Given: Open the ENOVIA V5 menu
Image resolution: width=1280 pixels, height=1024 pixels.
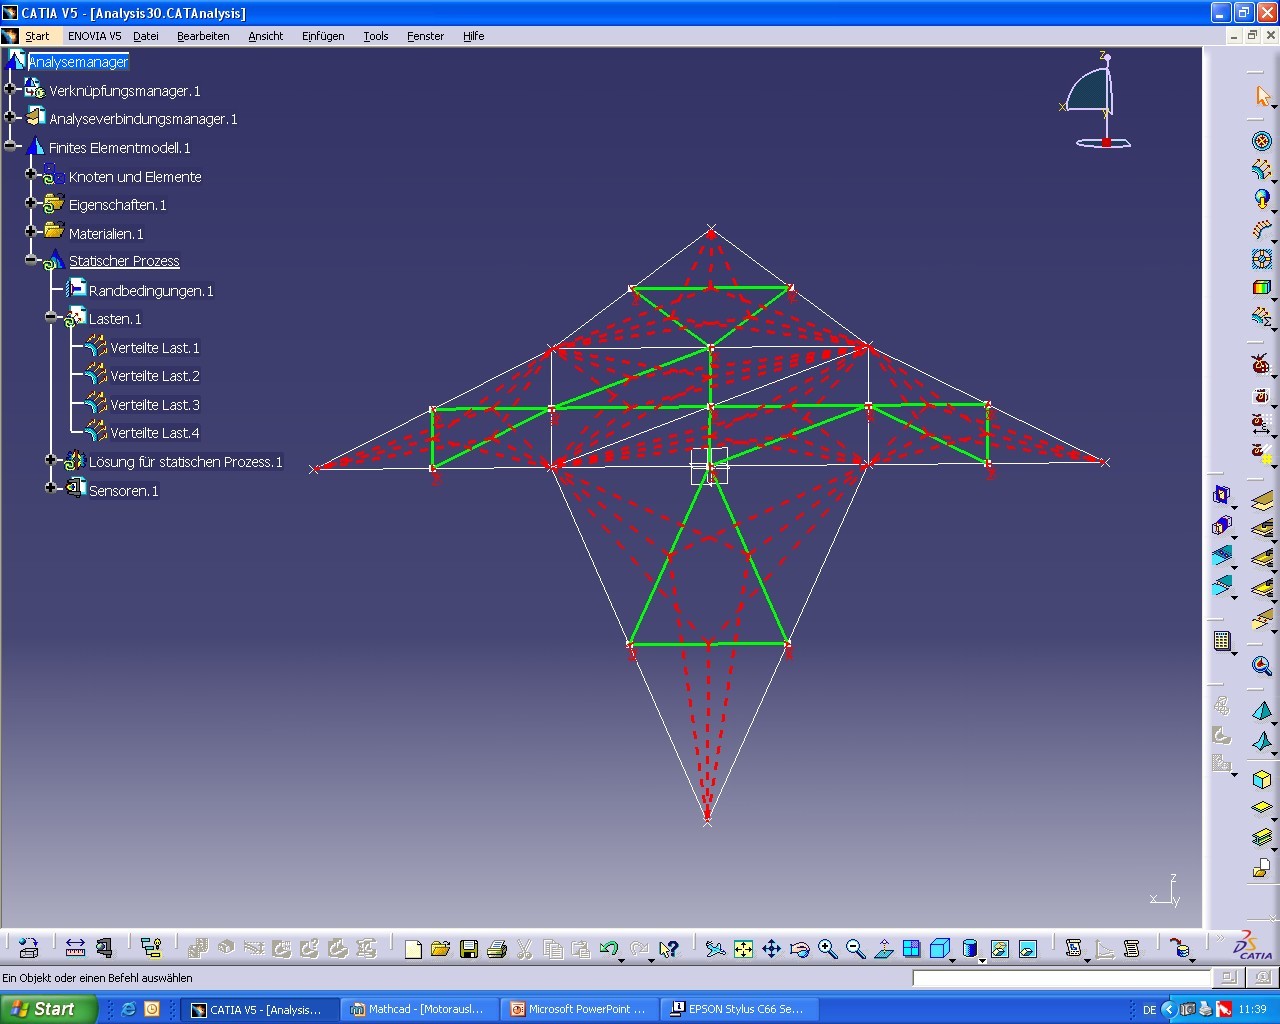Looking at the screenshot, I should click(95, 36).
